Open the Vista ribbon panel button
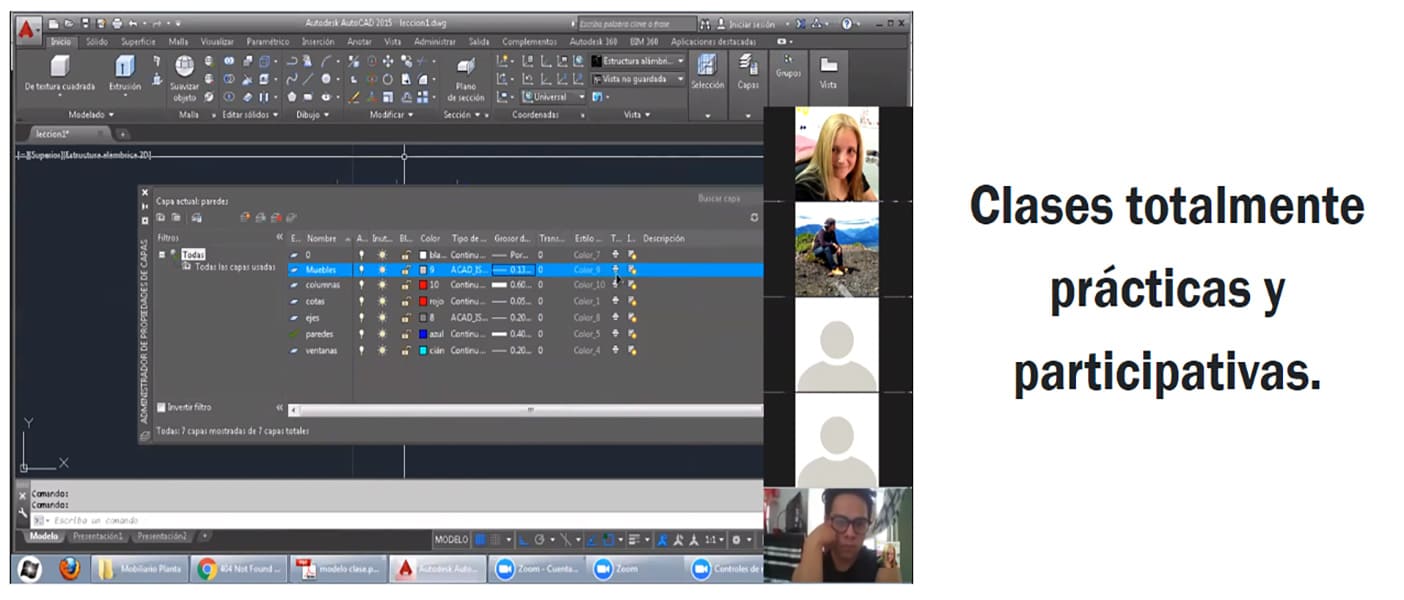 (x=828, y=72)
